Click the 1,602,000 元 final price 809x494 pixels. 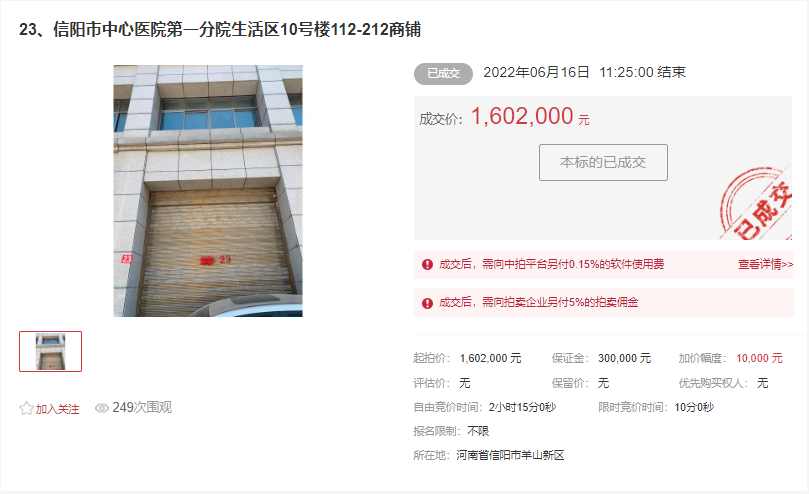click(x=530, y=117)
